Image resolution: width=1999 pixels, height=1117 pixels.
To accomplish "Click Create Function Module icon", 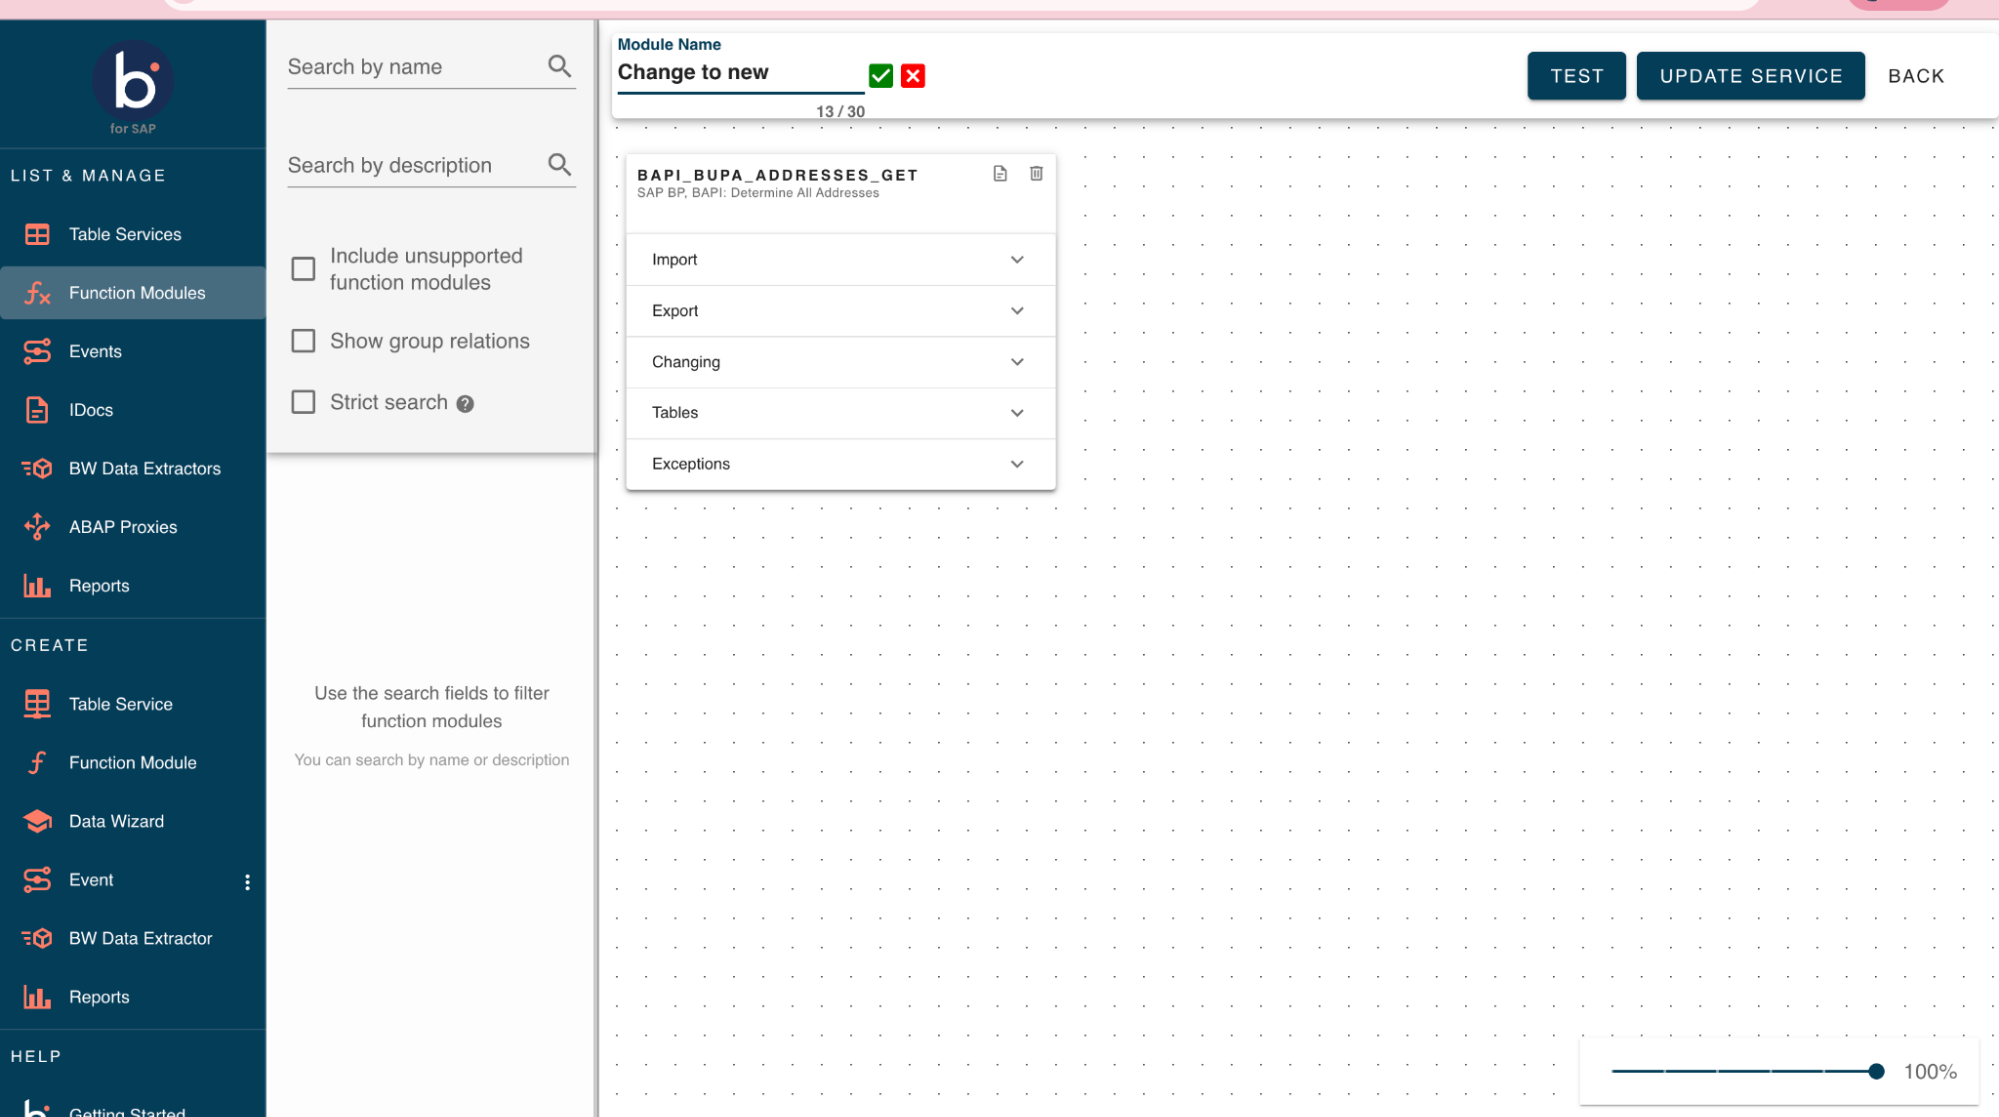I will tap(37, 763).
